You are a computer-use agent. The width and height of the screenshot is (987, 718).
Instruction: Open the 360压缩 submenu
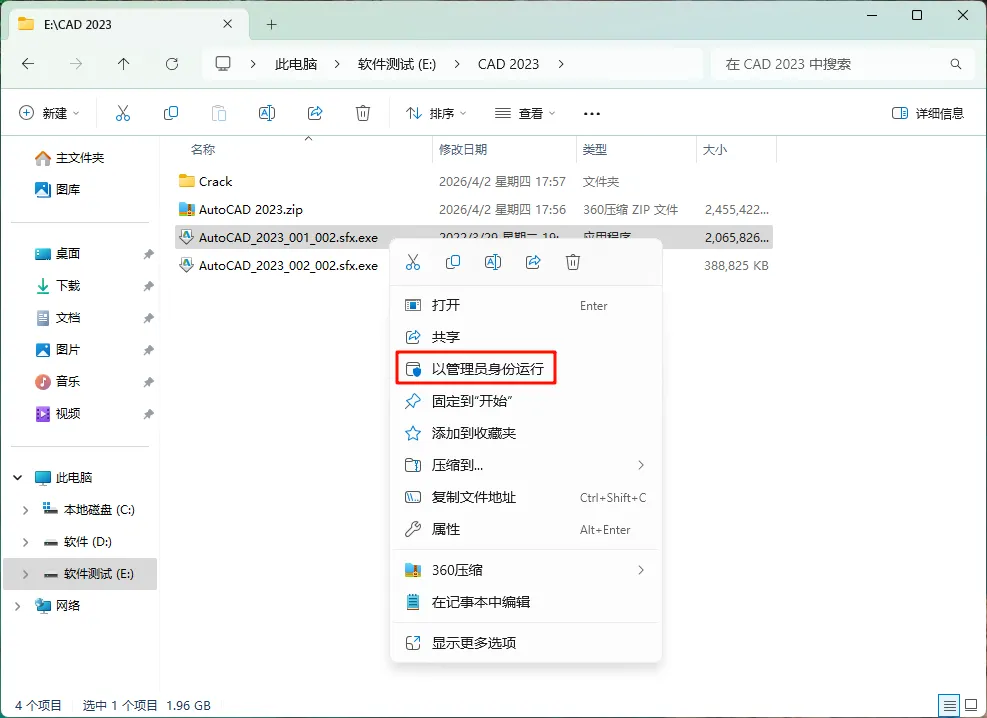click(526, 570)
